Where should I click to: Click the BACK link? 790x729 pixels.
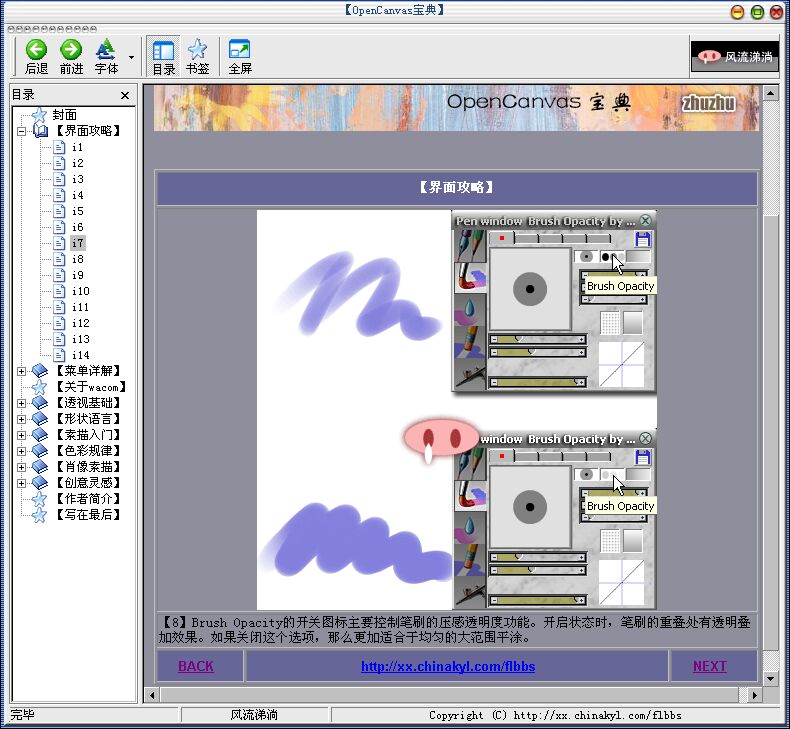tap(195, 666)
